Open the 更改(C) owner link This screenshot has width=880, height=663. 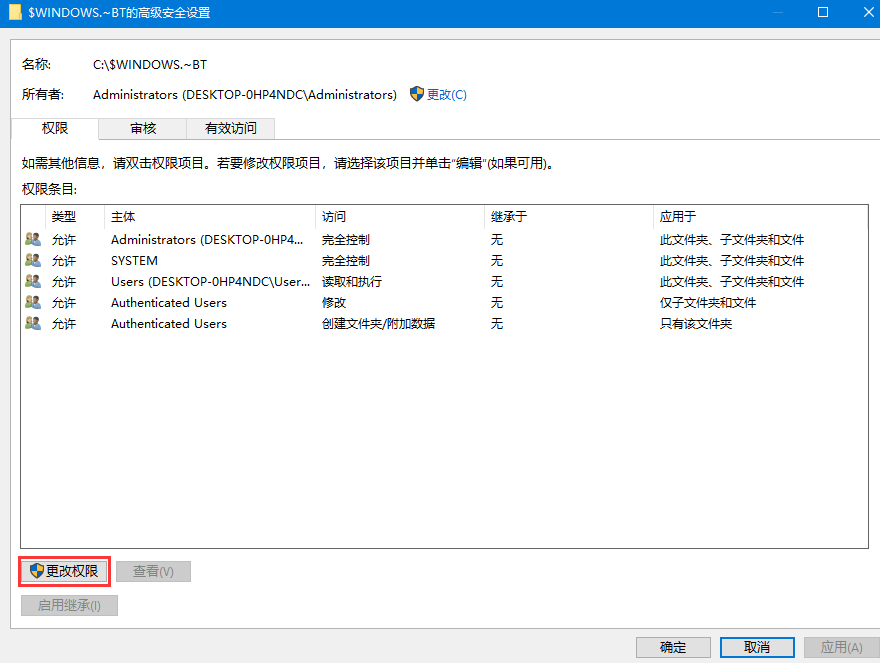(x=446, y=94)
